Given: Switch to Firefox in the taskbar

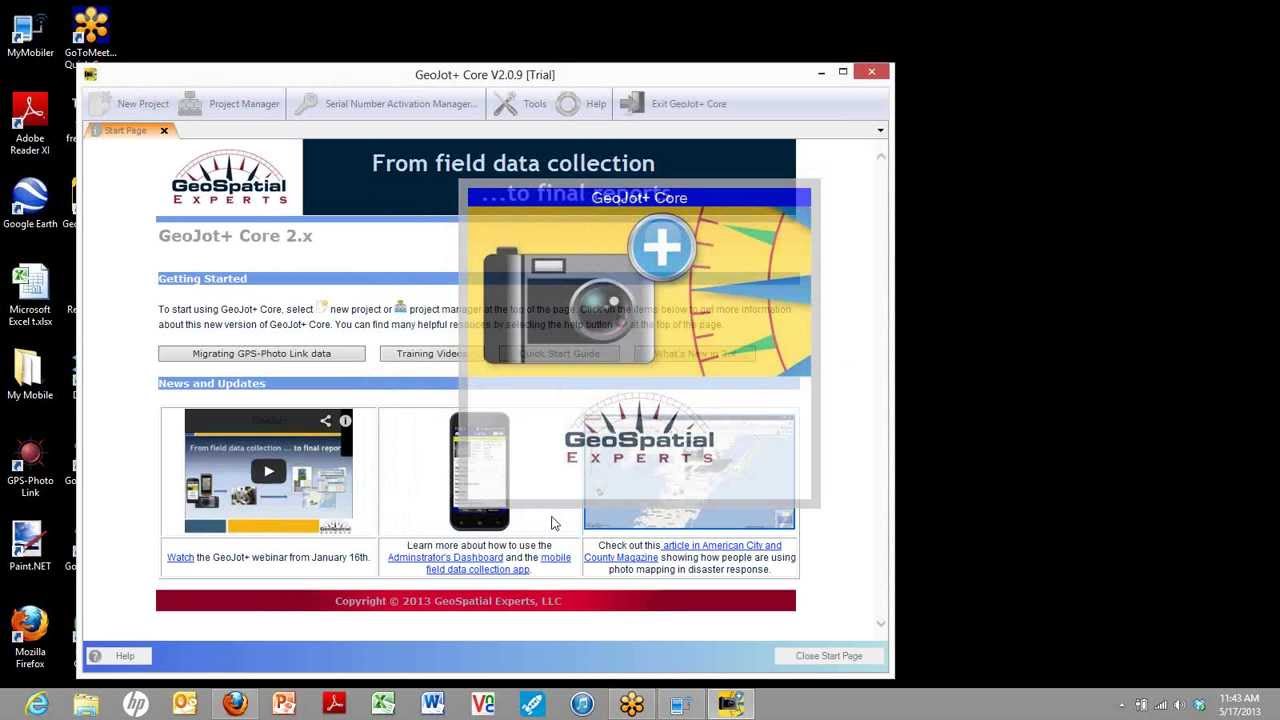Looking at the screenshot, I should pos(235,704).
